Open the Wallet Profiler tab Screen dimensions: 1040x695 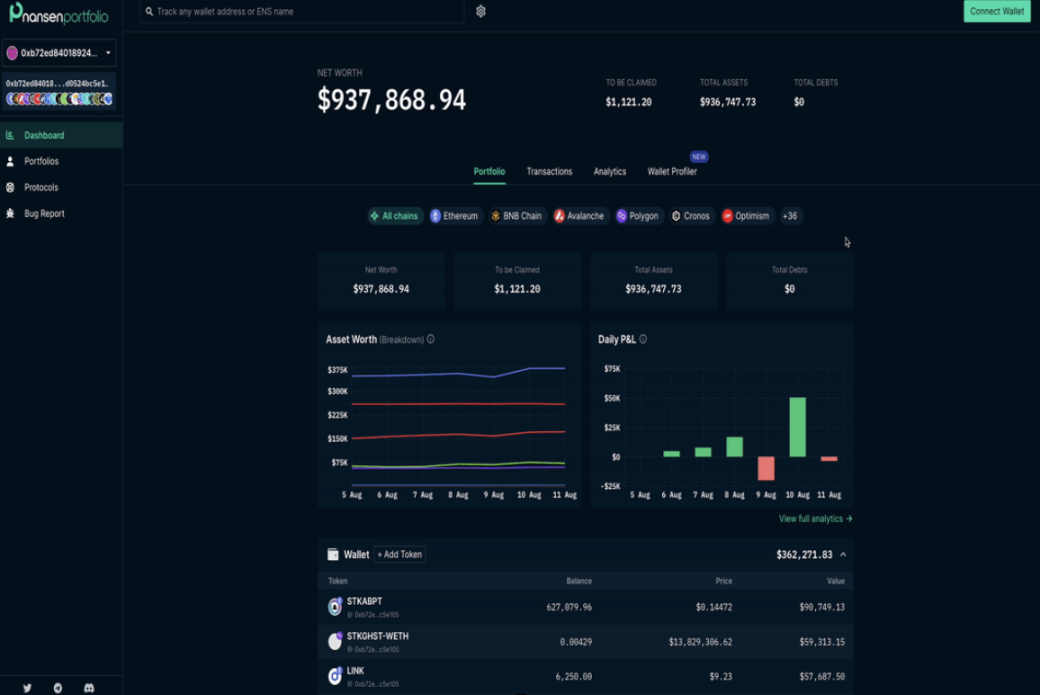(x=671, y=171)
